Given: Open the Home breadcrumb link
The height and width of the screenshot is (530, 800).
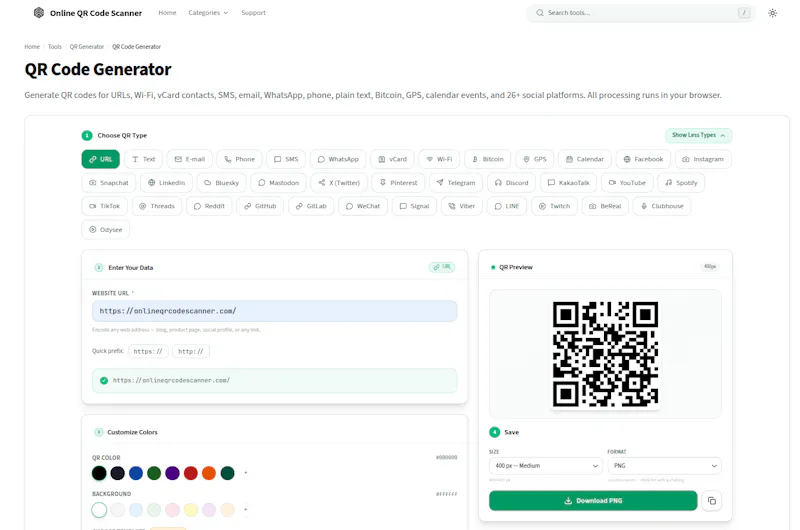Looking at the screenshot, I should tap(32, 46).
